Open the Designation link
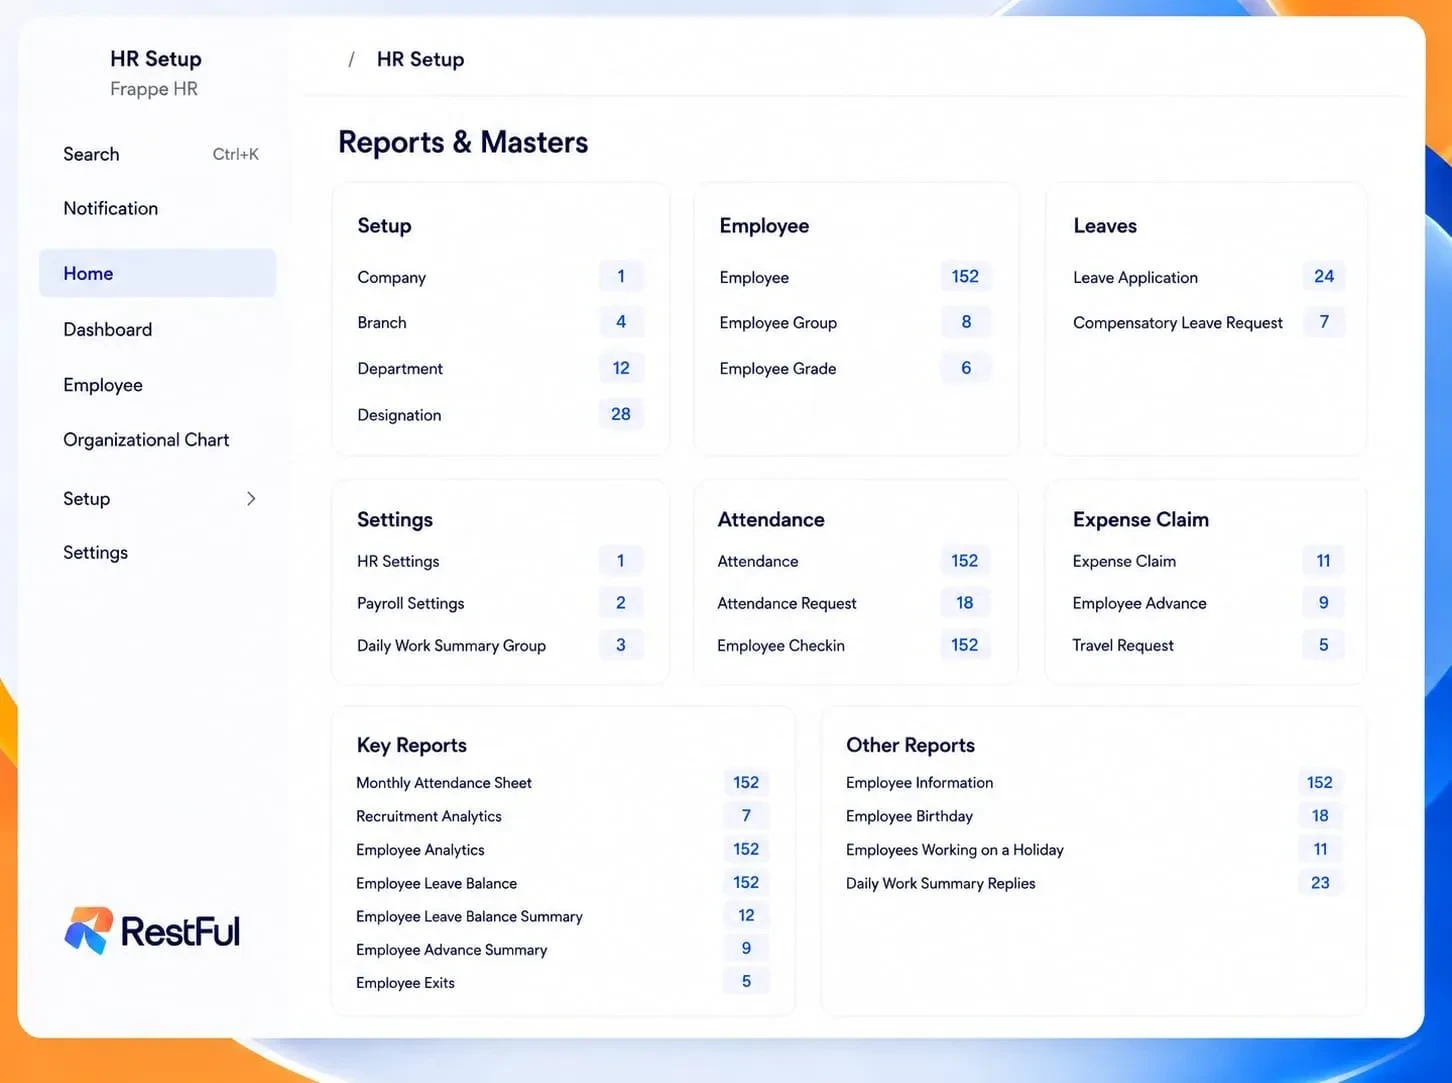The width and height of the screenshot is (1452, 1083). [x=399, y=414]
